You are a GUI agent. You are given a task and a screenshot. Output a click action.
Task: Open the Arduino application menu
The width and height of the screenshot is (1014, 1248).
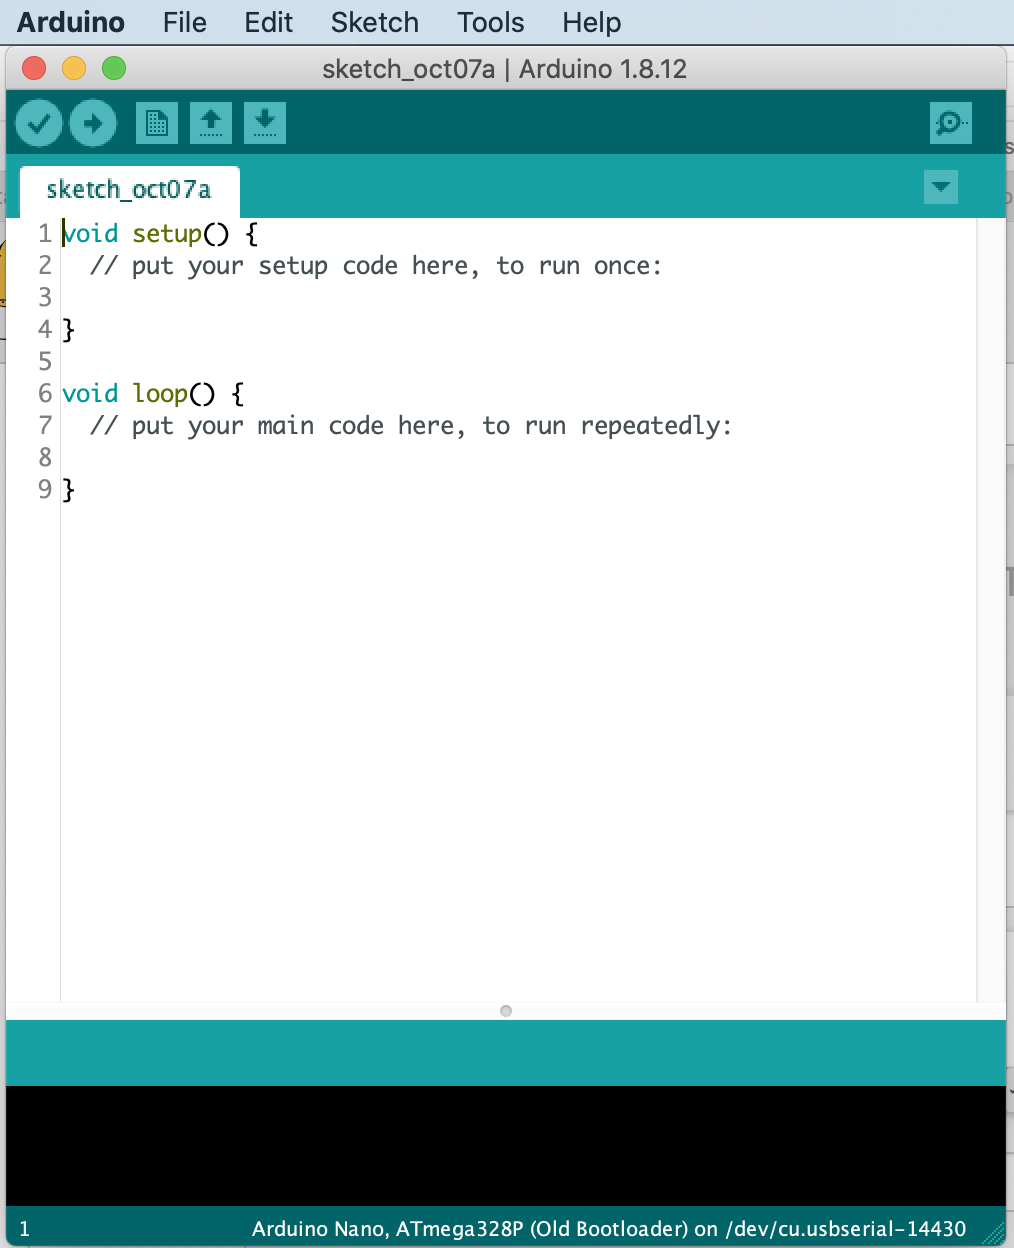(x=71, y=22)
